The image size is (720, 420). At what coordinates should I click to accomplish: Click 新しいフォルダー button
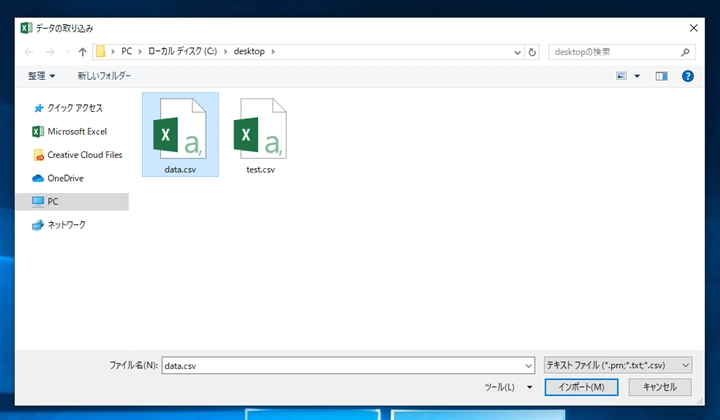tap(104, 76)
